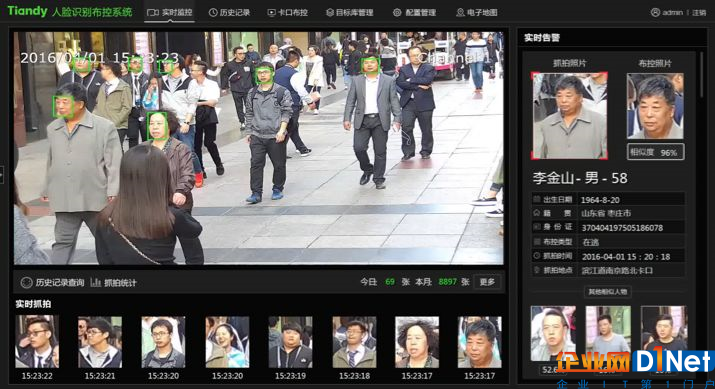Click the captured photo 抓拍照片
This screenshot has width=715, height=389.
pyautogui.click(x=569, y=116)
